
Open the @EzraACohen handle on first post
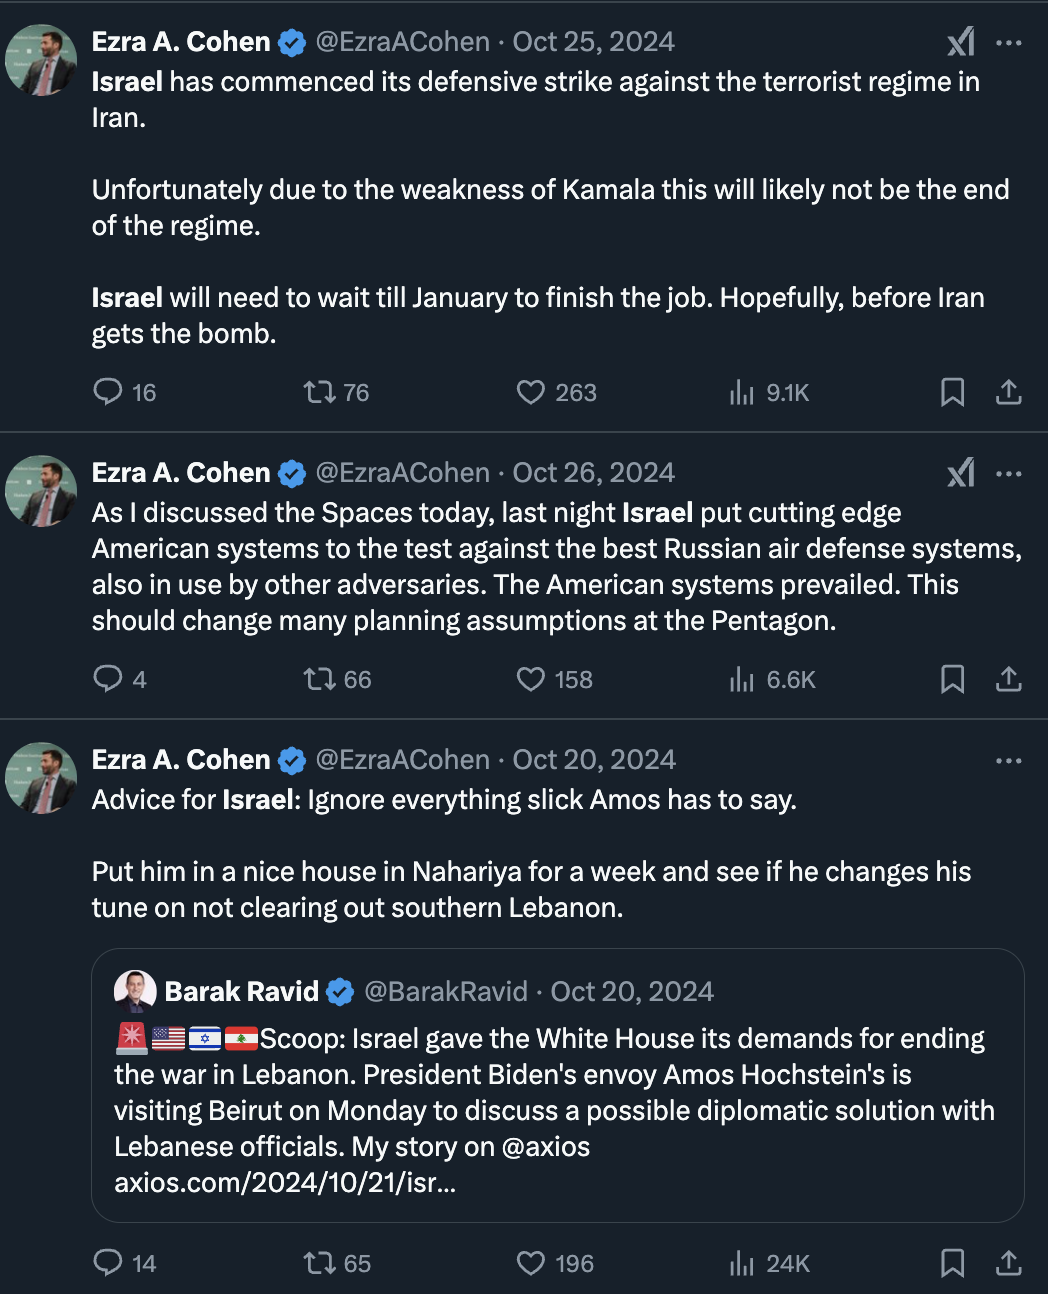(x=403, y=42)
